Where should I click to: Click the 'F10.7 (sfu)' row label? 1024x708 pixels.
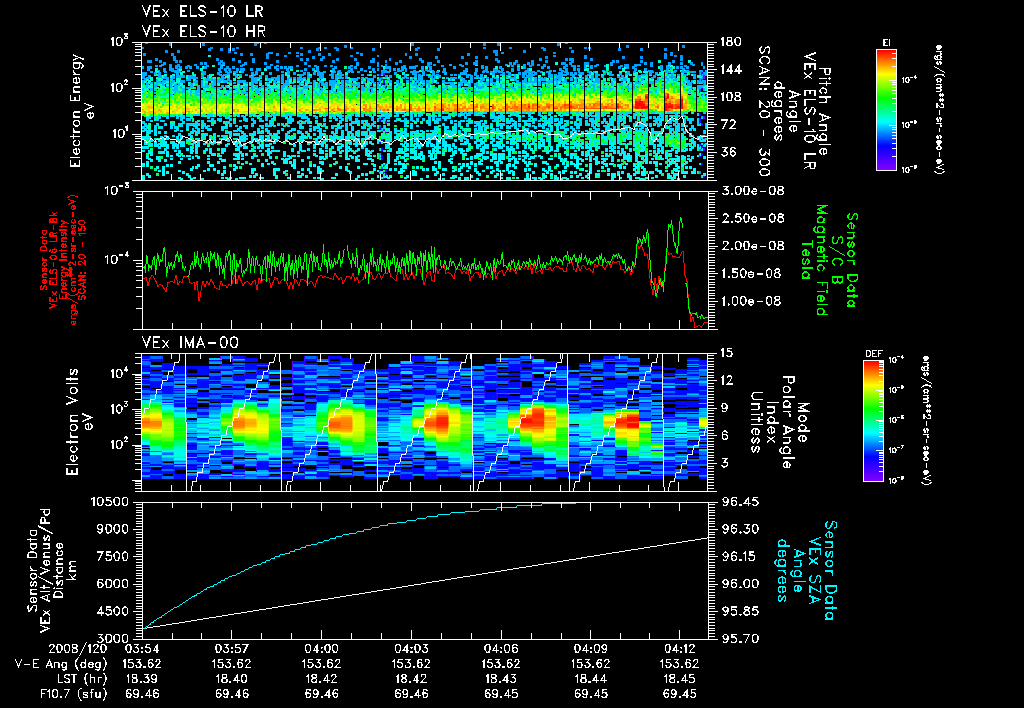(73, 694)
